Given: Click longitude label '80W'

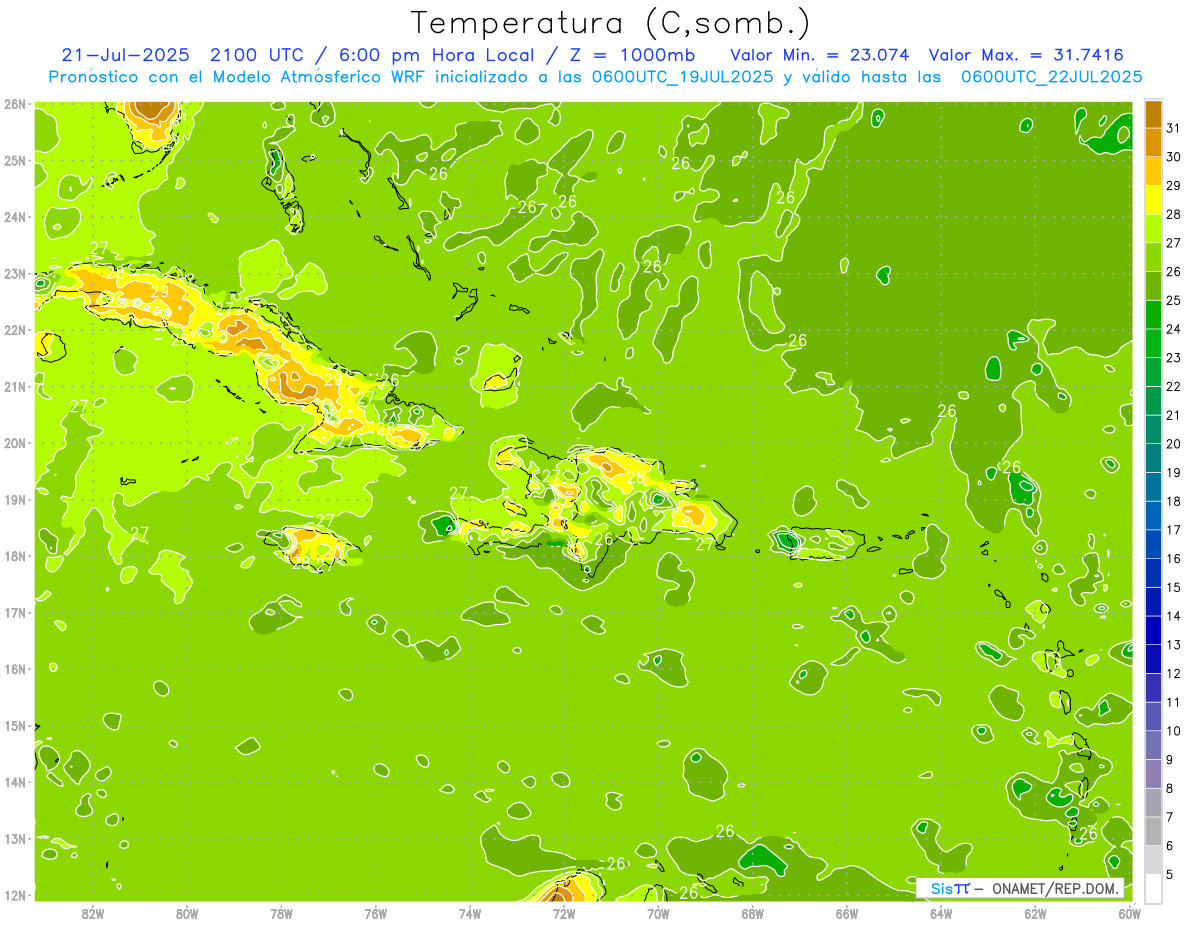Looking at the screenshot, I should pyautogui.click(x=187, y=913).
